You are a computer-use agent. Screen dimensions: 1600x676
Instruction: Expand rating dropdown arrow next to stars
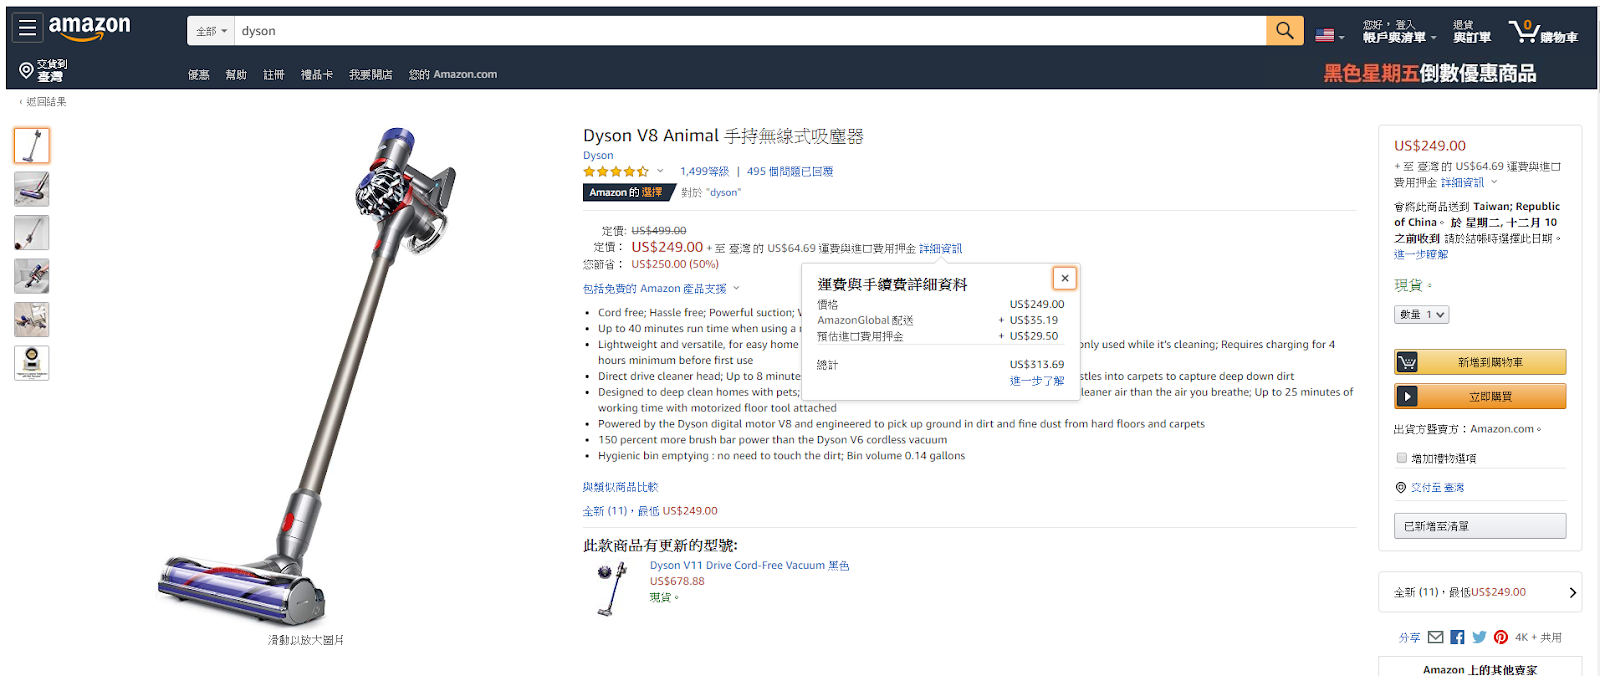[x=660, y=171]
